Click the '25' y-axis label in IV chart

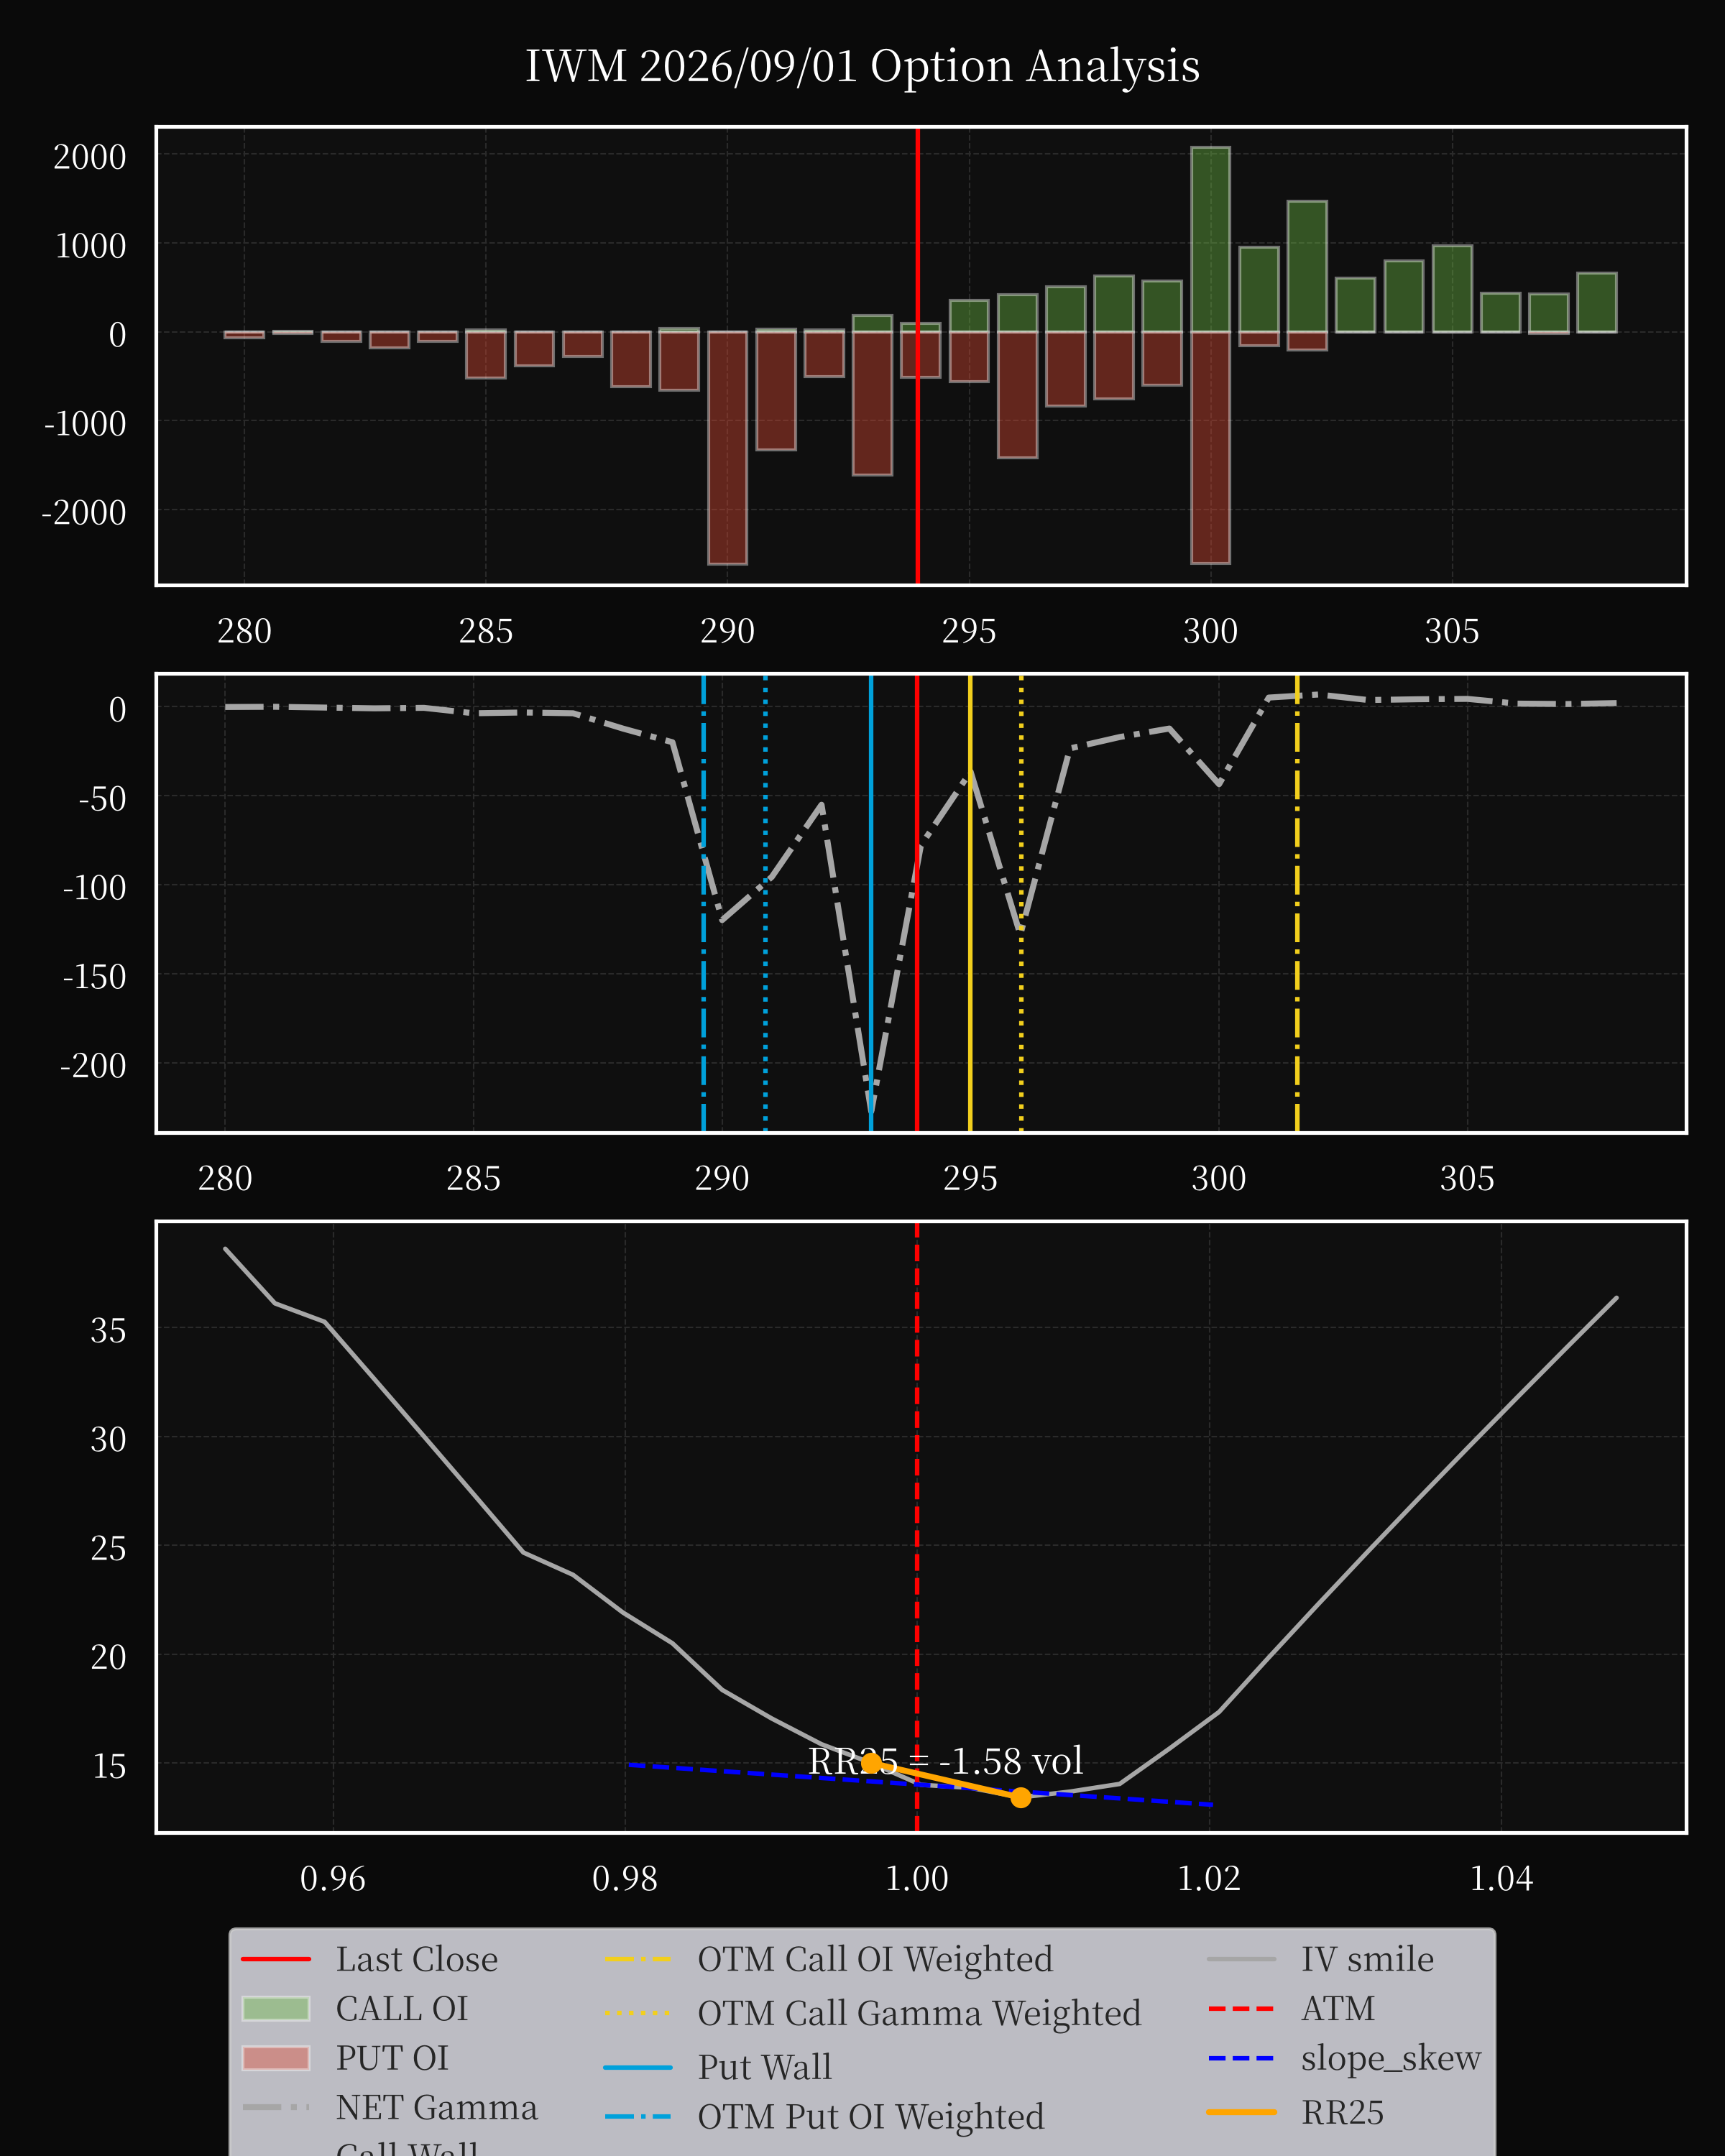tap(108, 1548)
